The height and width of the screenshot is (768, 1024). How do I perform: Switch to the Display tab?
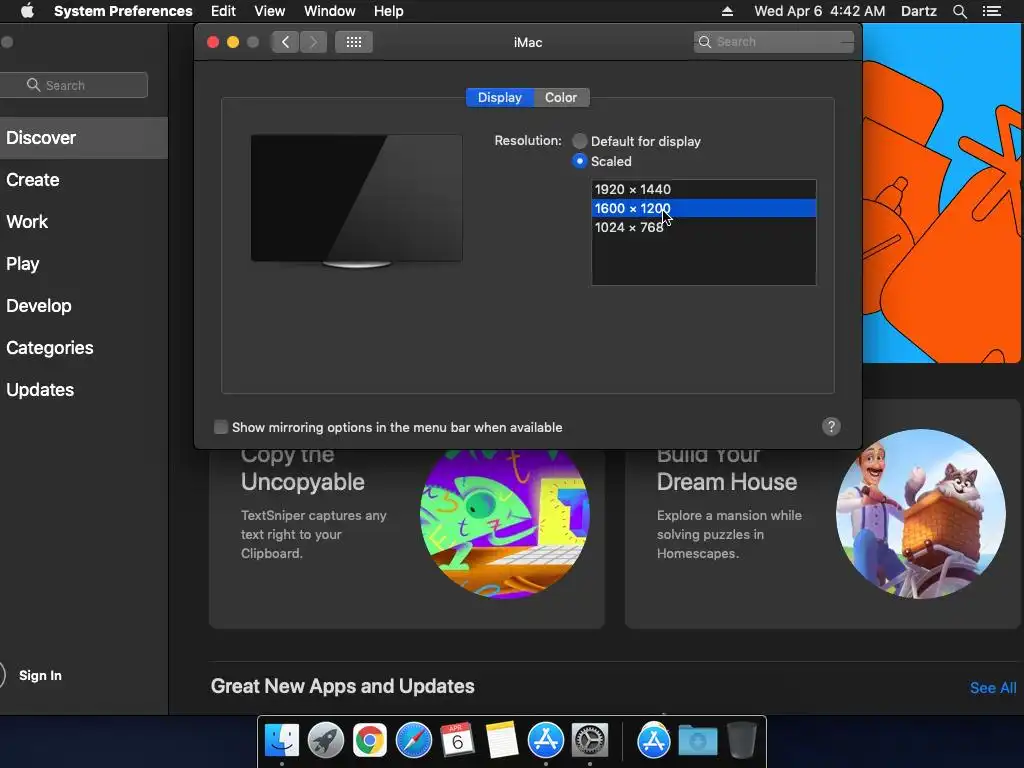point(500,97)
